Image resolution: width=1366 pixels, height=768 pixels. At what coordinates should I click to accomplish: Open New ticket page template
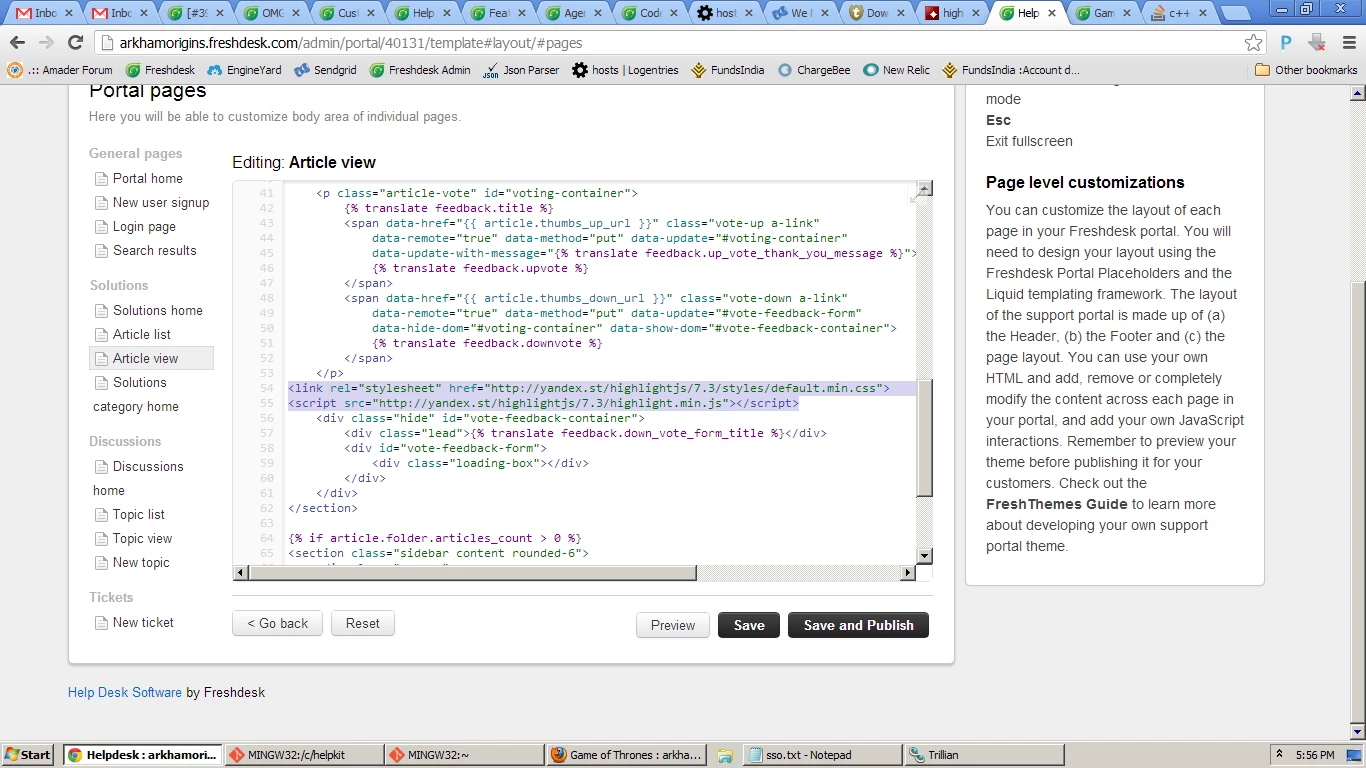[143, 622]
